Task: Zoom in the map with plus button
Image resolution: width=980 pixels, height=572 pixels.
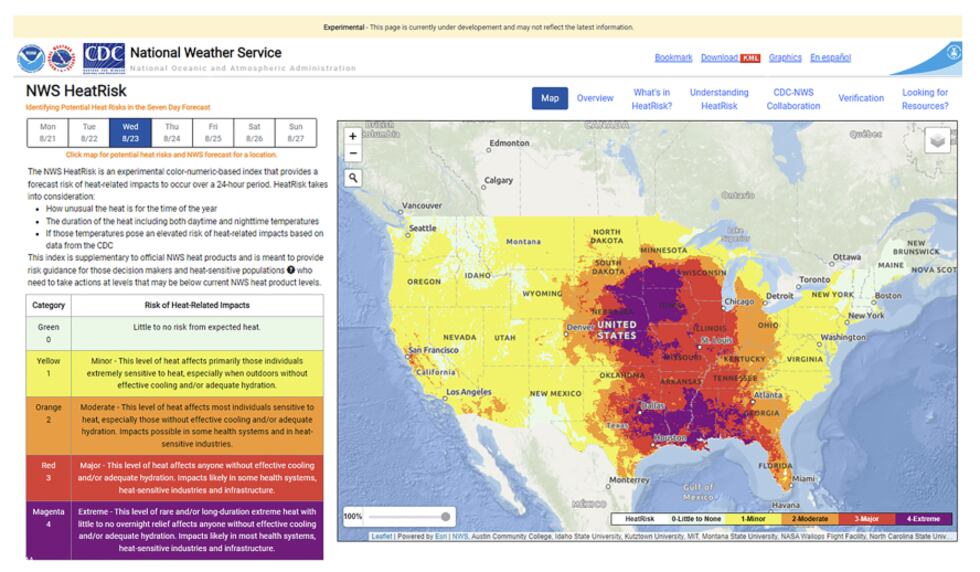Action: coord(352,136)
